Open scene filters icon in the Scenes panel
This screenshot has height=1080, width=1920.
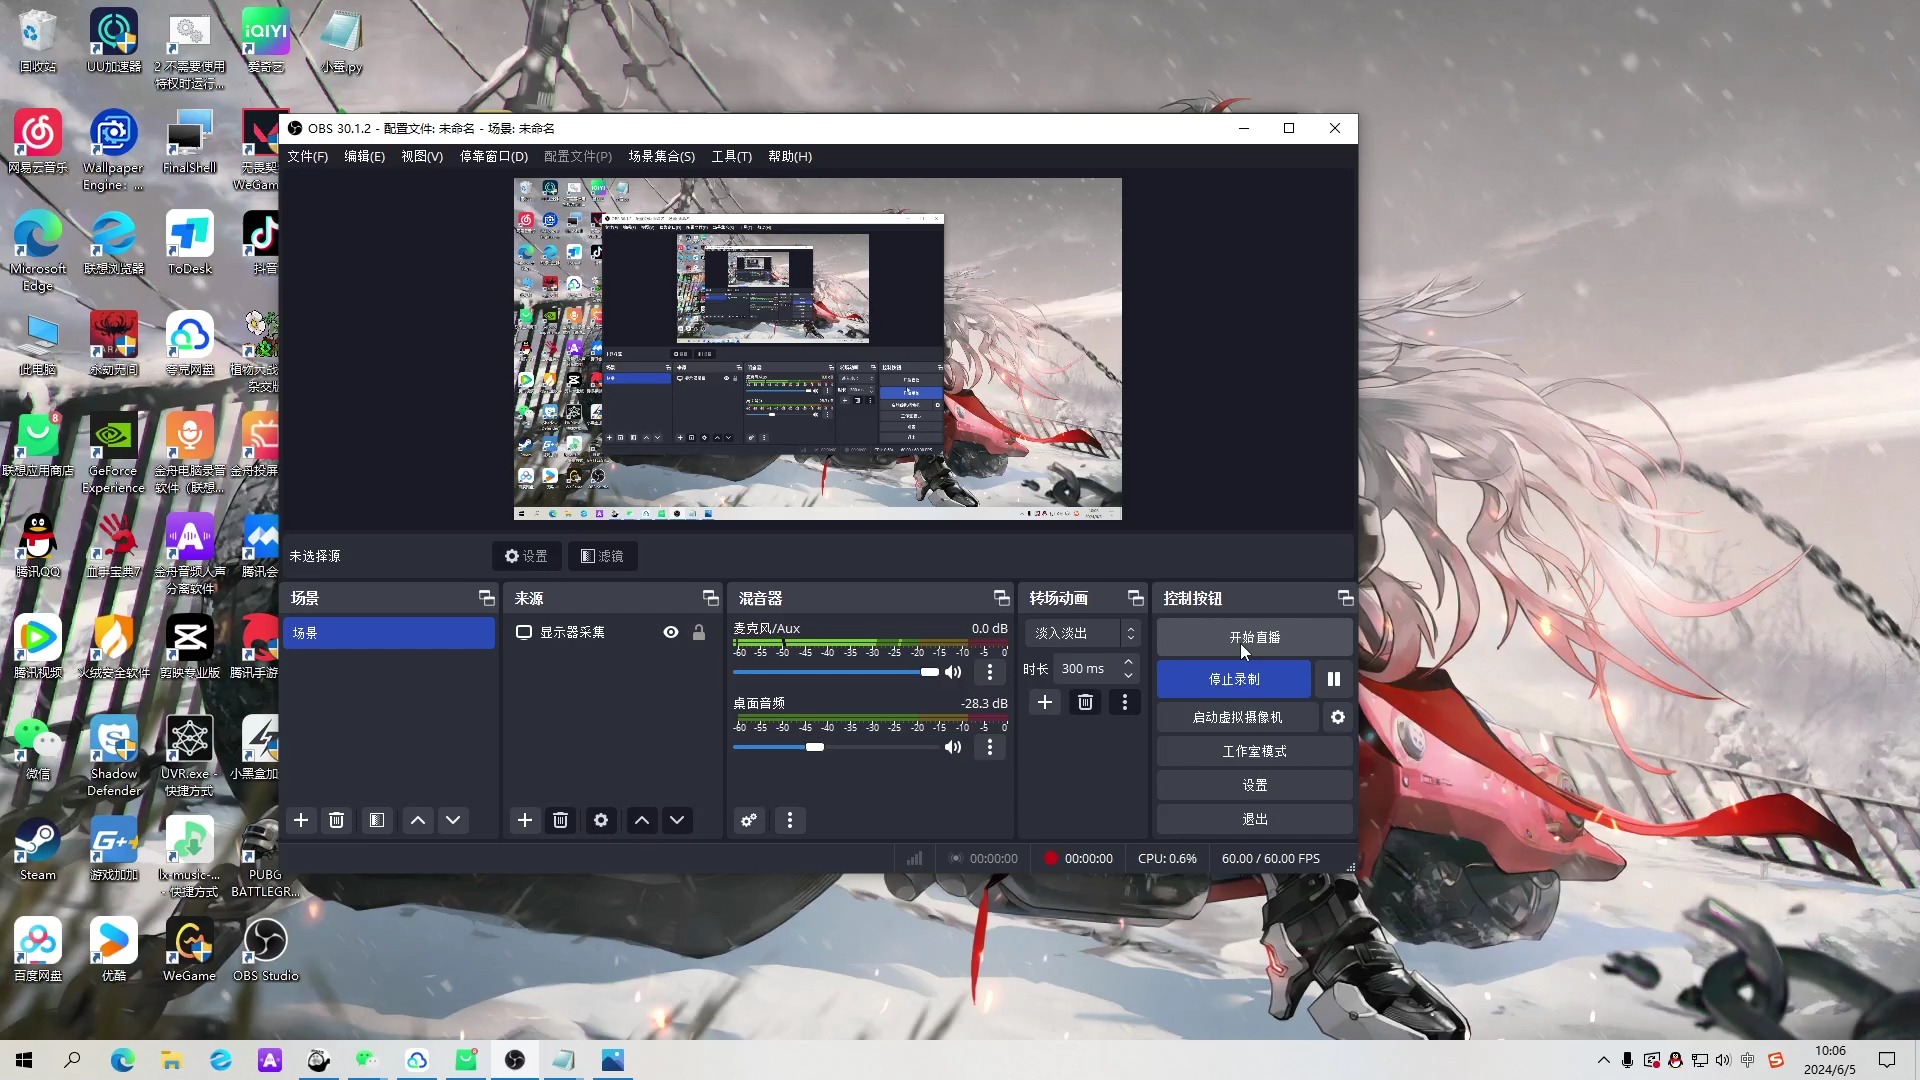click(377, 820)
